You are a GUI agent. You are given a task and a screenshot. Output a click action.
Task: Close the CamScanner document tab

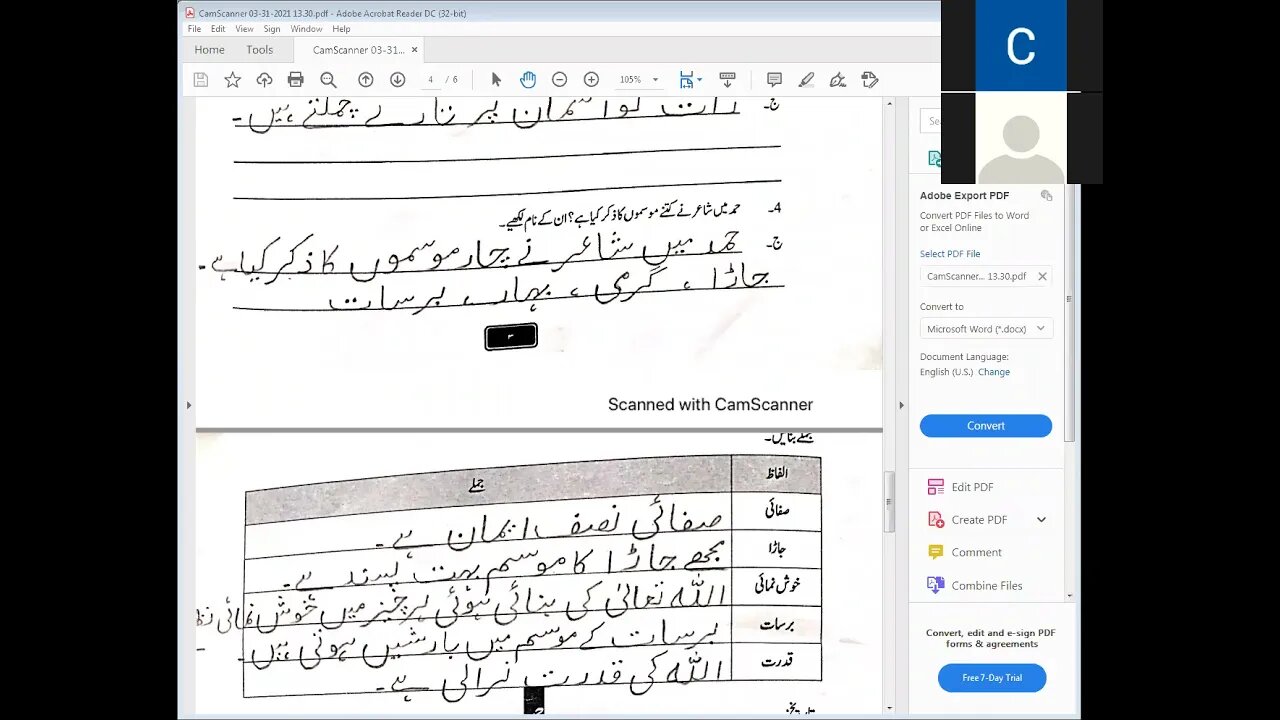click(415, 50)
